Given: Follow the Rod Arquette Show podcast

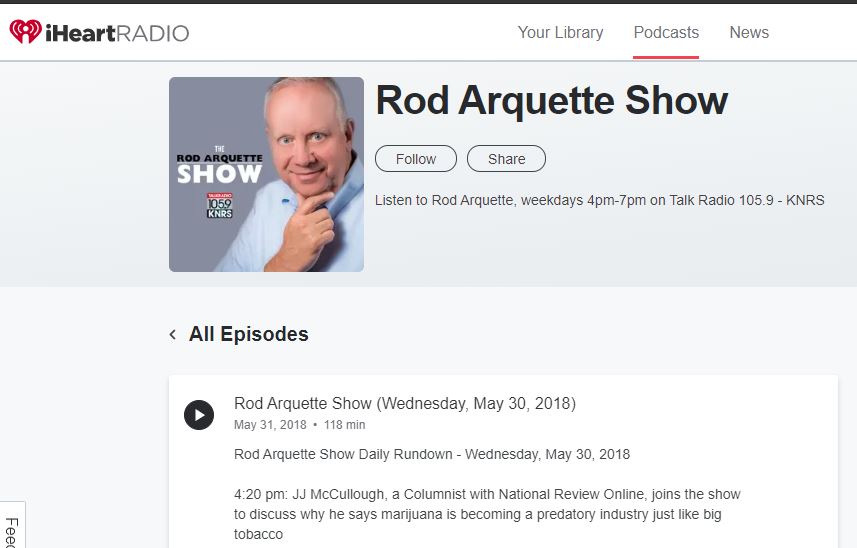Looking at the screenshot, I should click(415, 159).
